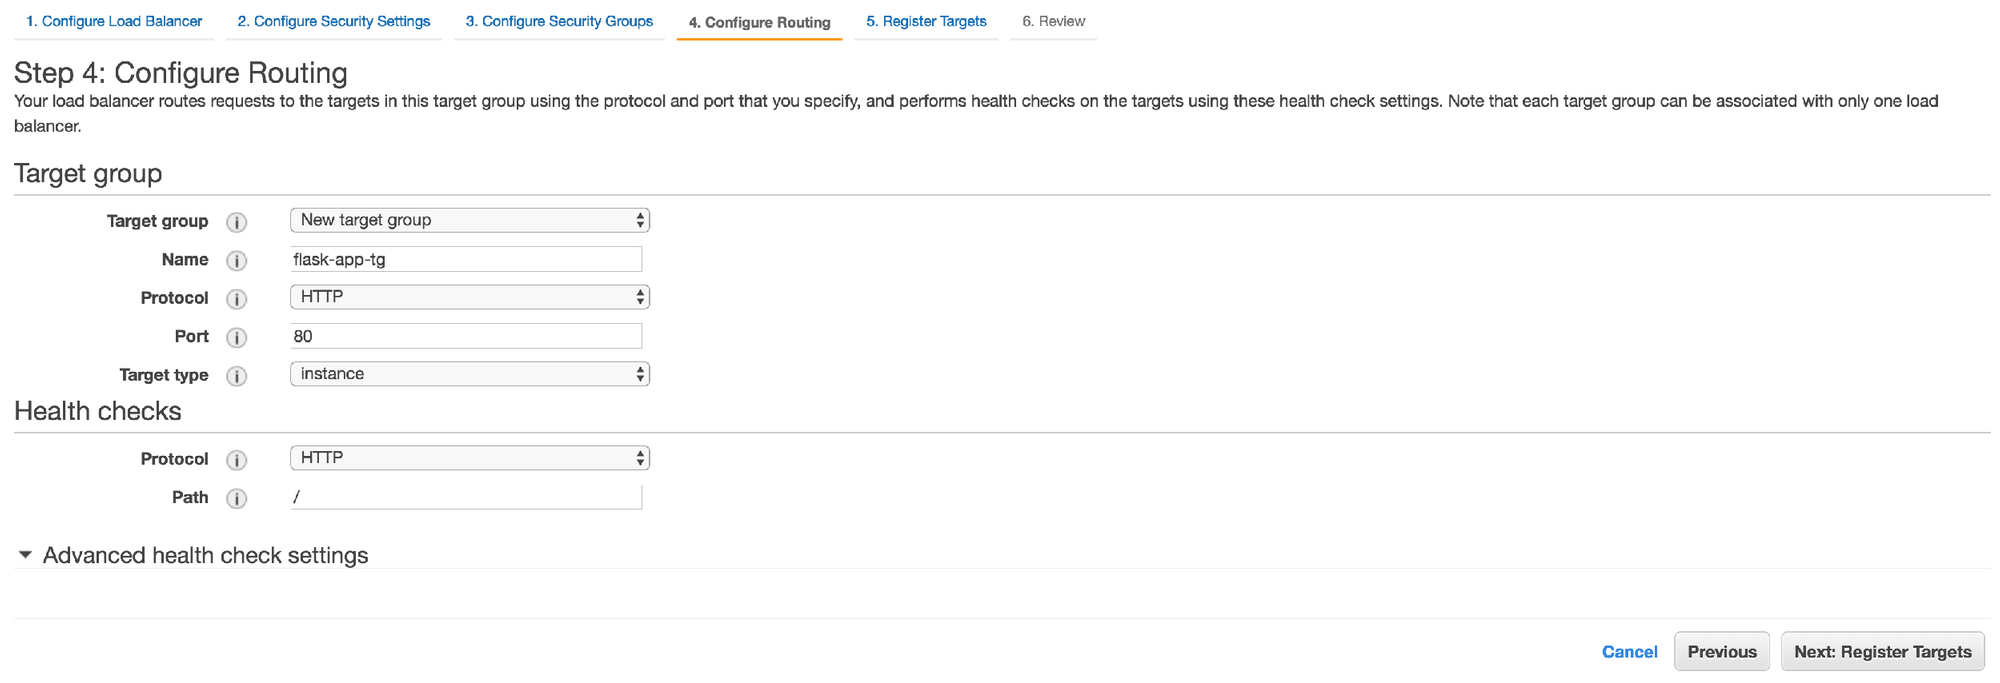The image size is (2000, 683).
Task: Open the Target type instance dropdown
Action: (470, 374)
